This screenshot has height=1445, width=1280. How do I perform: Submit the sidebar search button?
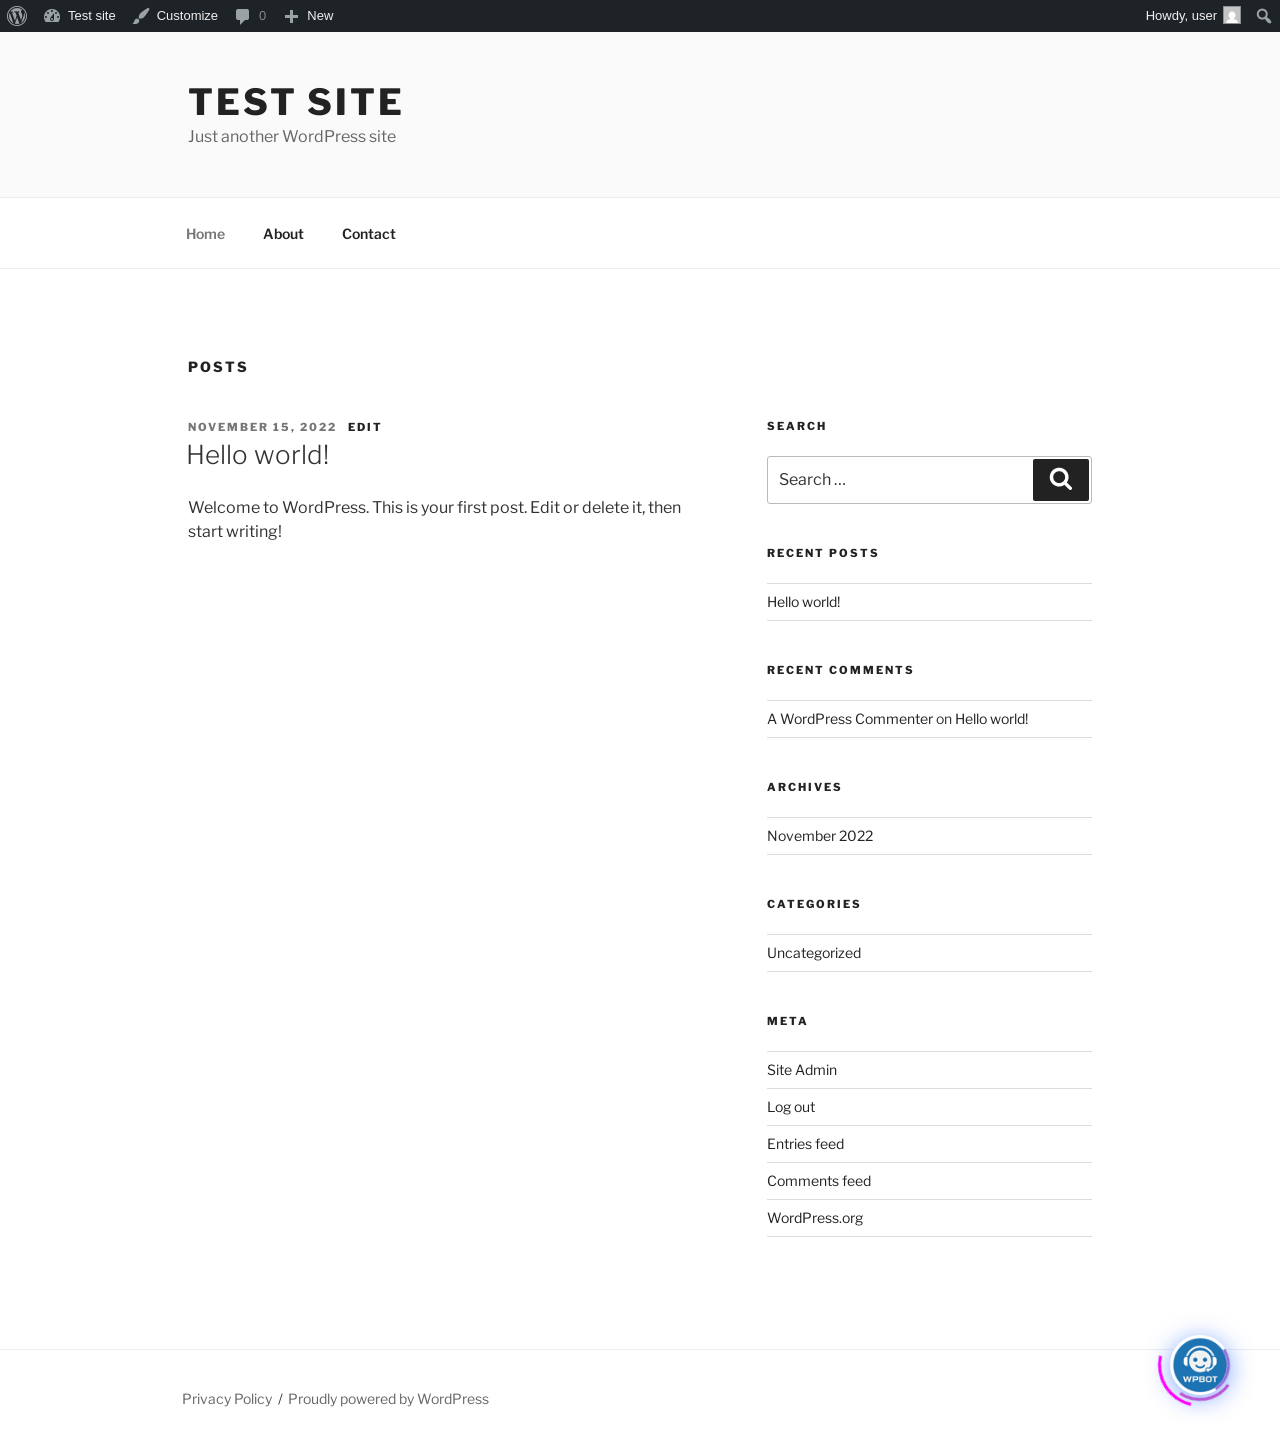tap(1061, 480)
